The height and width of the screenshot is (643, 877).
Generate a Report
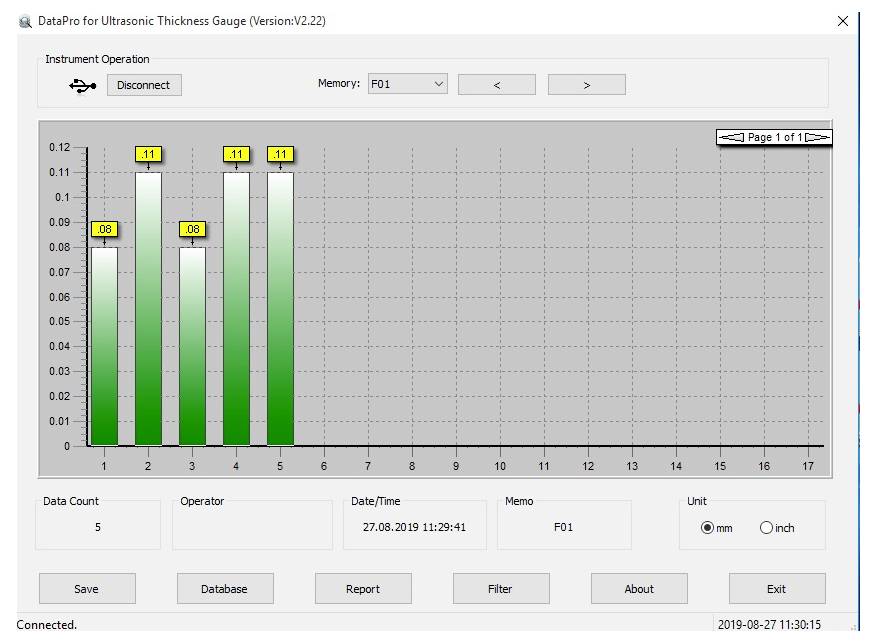(x=363, y=588)
